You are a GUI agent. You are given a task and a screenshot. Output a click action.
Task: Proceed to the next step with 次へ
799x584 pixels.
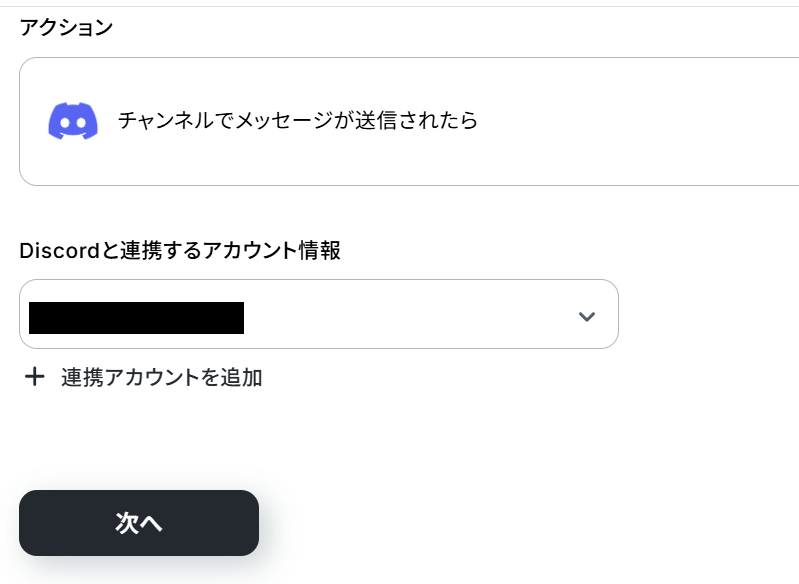pos(139,523)
